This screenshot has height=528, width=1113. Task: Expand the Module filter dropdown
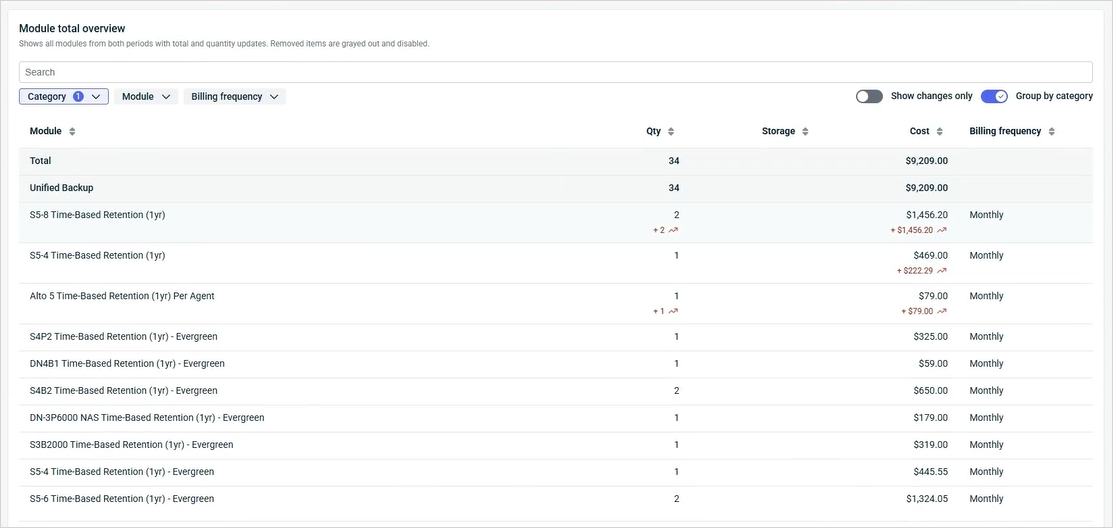(146, 97)
